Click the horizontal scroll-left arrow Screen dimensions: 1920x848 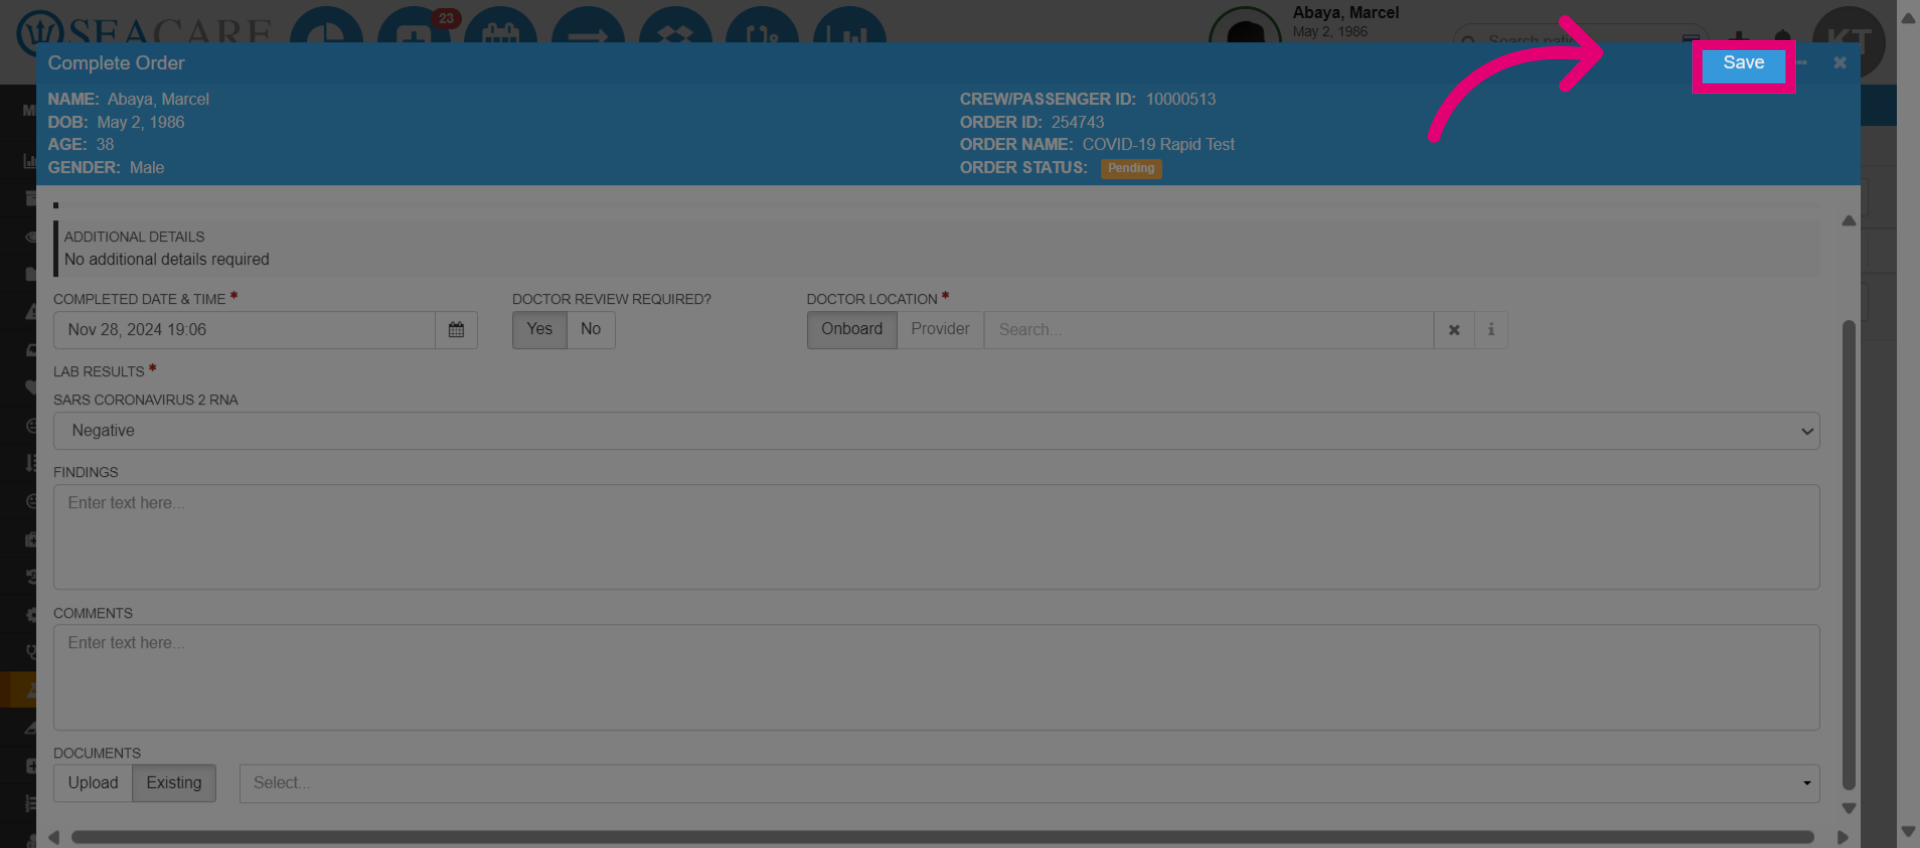(x=54, y=837)
